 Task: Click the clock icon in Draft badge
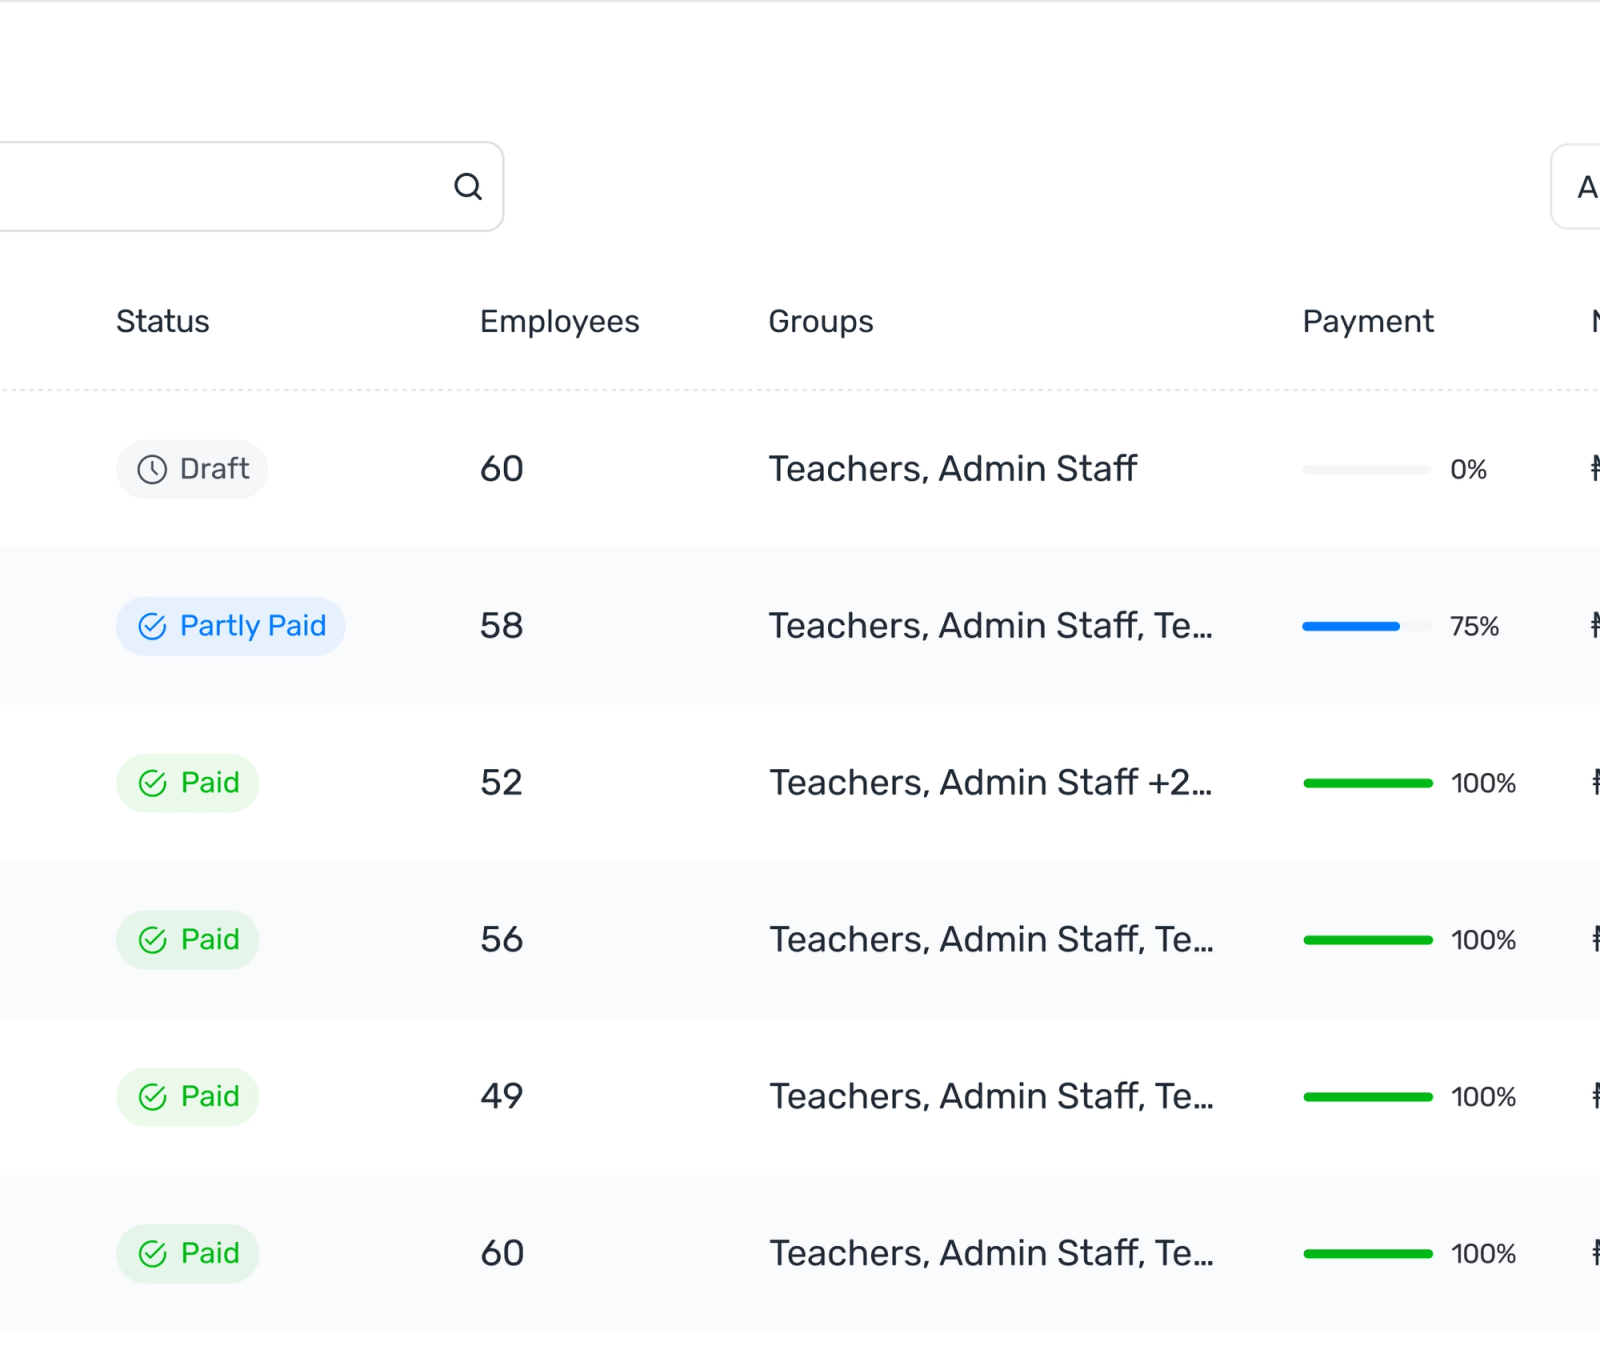(x=152, y=469)
